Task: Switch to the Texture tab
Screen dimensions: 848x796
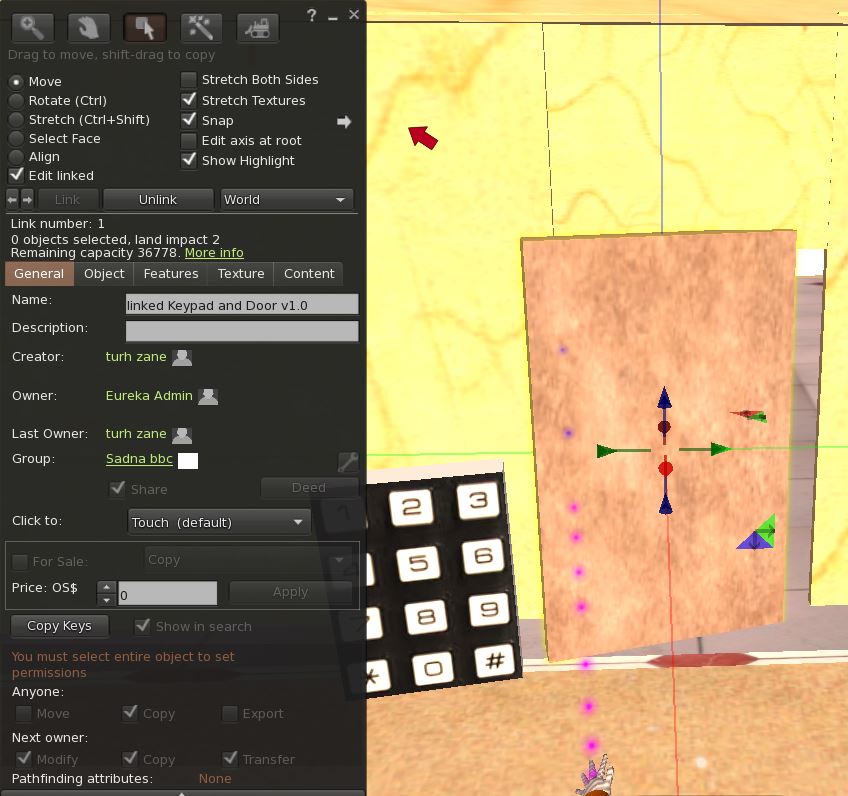Action: (x=241, y=274)
